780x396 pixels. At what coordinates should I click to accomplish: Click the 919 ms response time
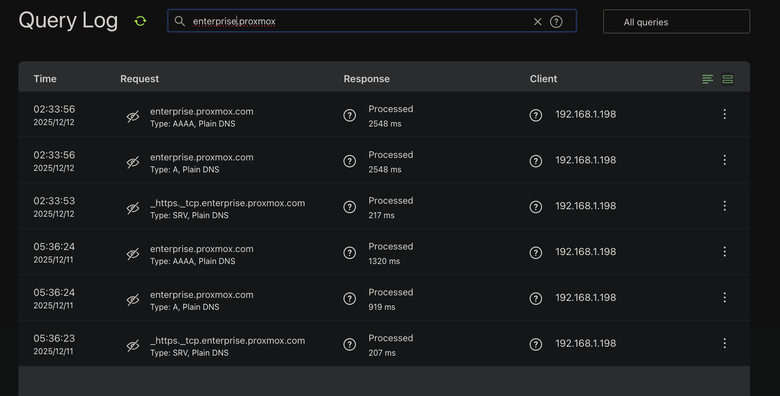(x=382, y=307)
